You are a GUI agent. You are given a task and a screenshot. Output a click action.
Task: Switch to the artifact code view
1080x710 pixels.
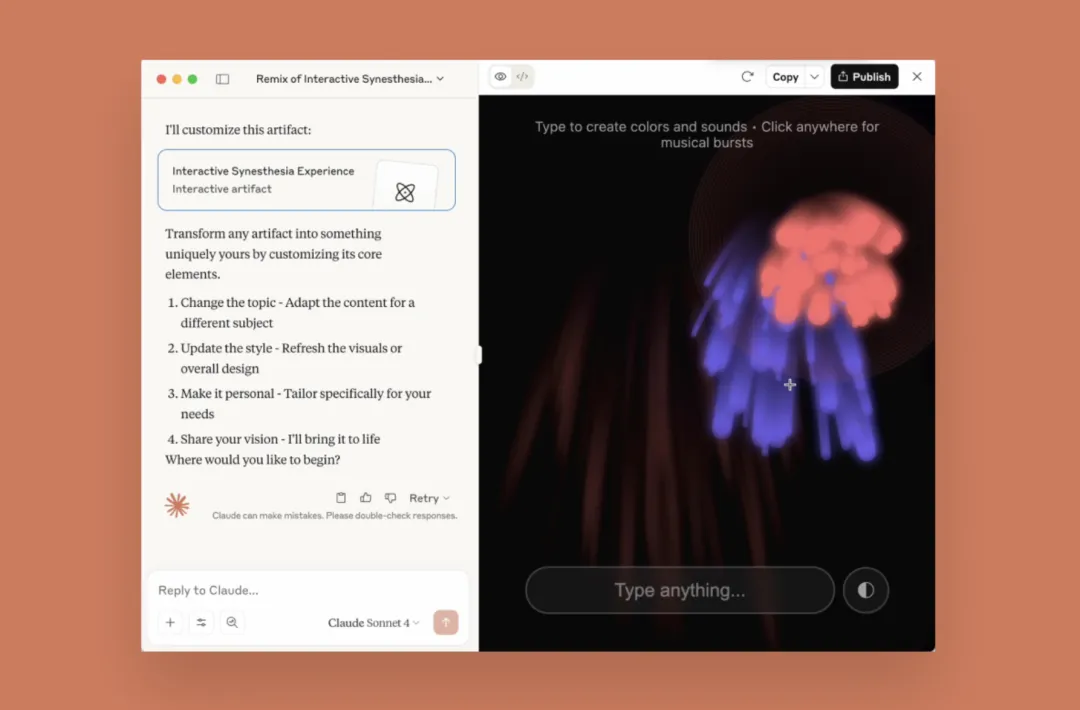(x=522, y=76)
